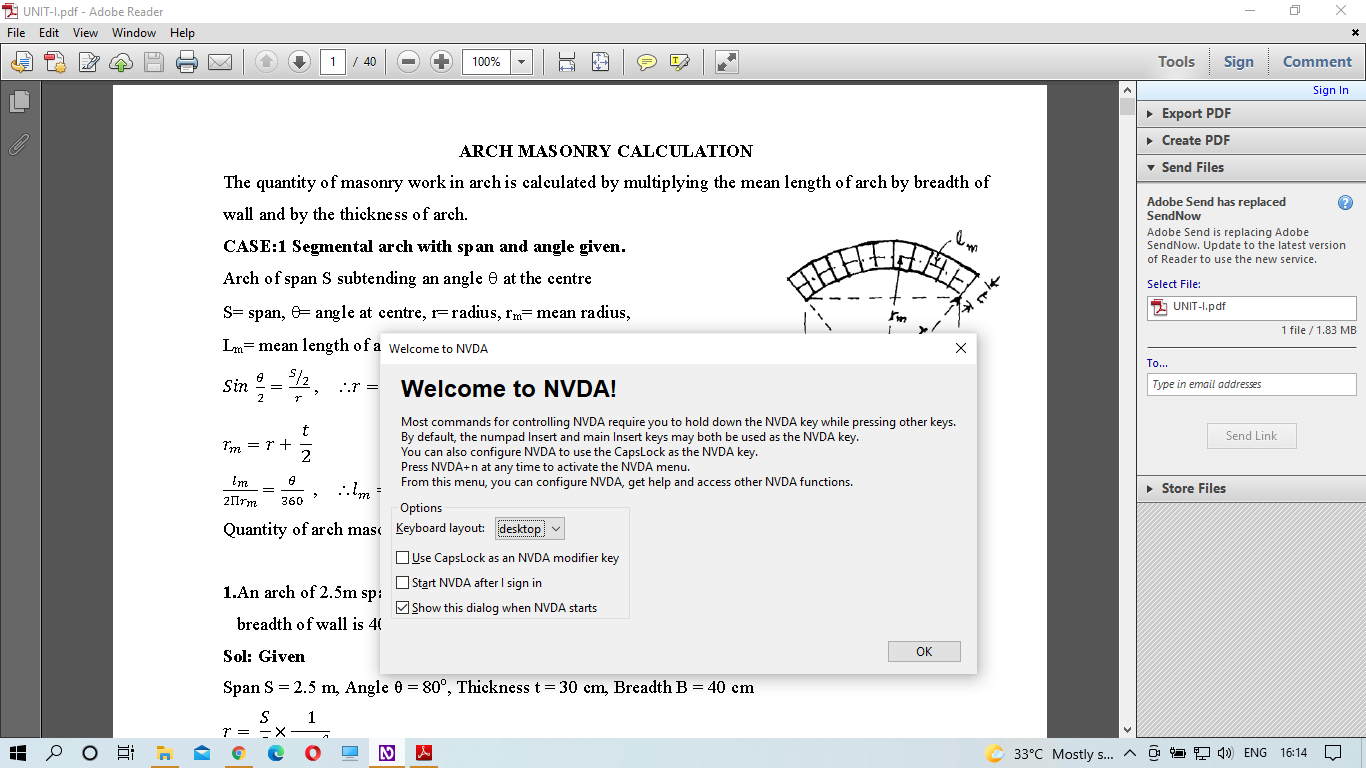Open the View menu
Image resolution: width=1366 pixels, height=768 pixels.
tap(85, 33)
